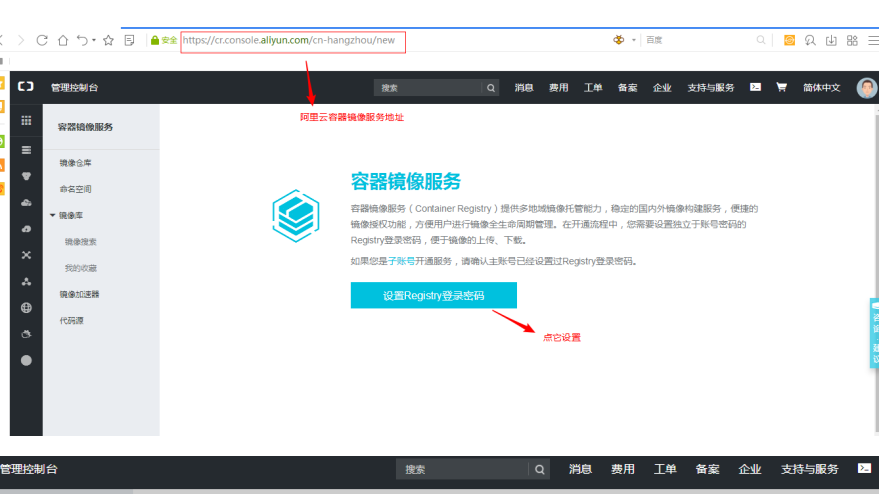Open the user avatar profile picture
The image size is (880, 494).
867,88
